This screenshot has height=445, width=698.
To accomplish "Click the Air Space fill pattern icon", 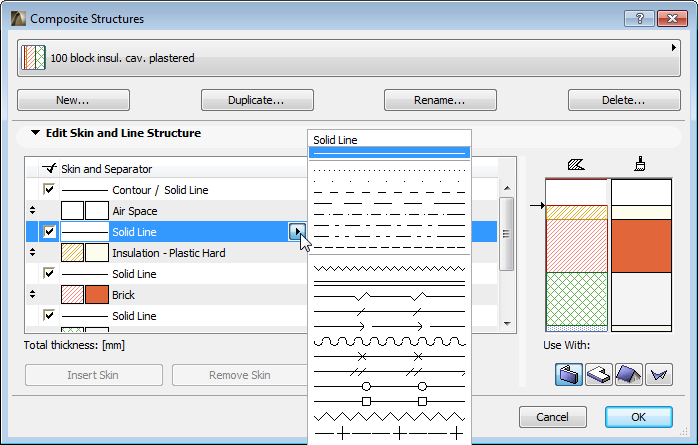I will [72, 210].
